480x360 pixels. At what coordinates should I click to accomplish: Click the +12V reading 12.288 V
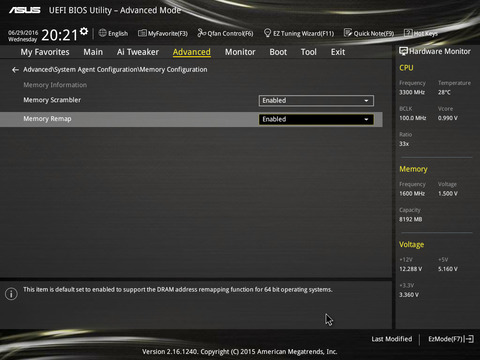coord(411,269)
